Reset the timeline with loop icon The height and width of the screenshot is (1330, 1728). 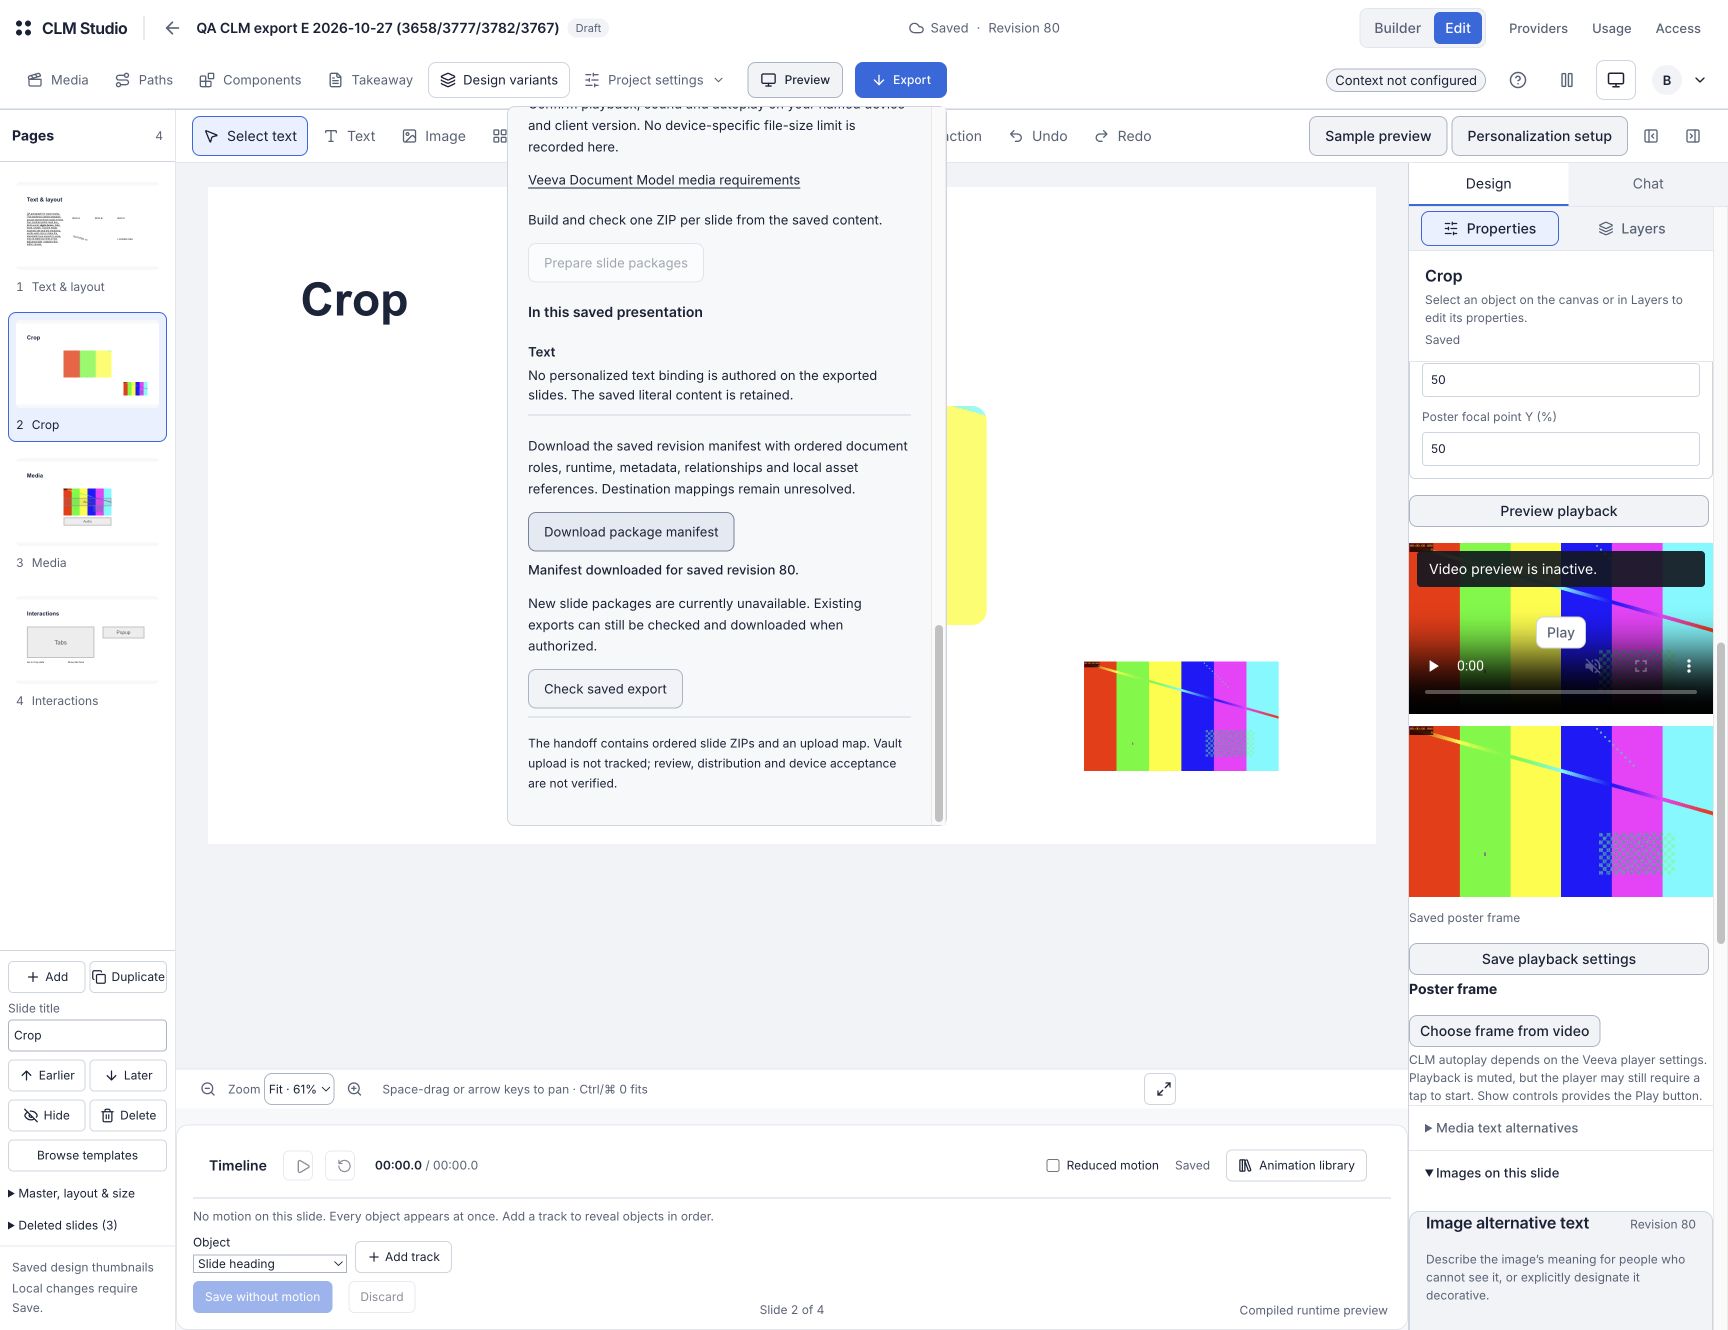click(340, 1166)
